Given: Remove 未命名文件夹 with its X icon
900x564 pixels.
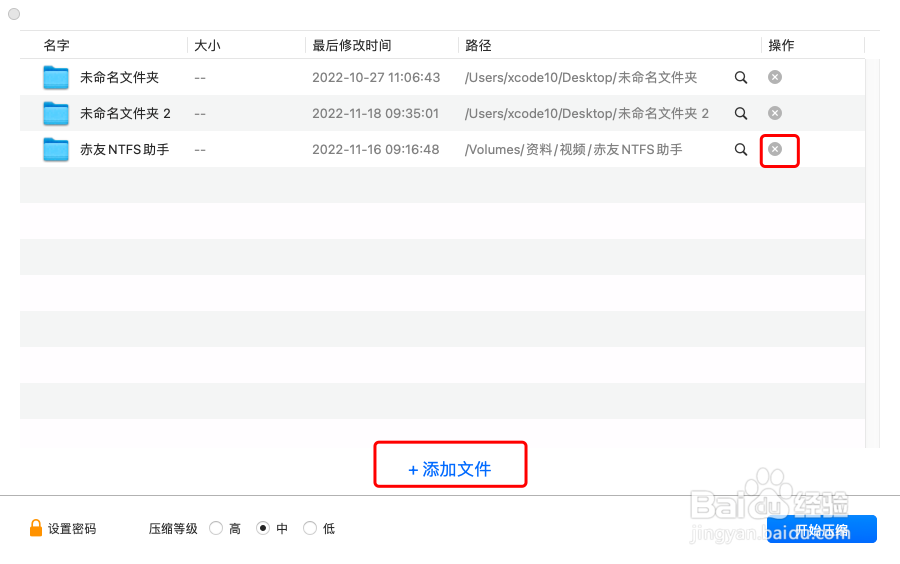Looking at the screenshot, I should (x=775, y=77).
